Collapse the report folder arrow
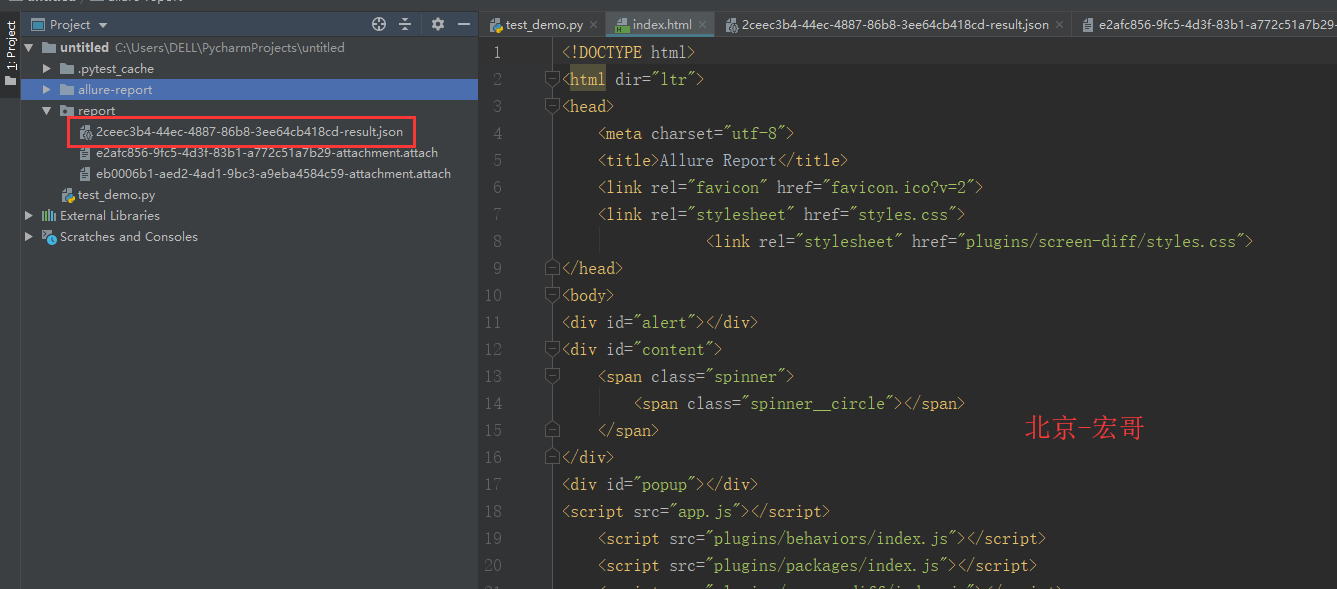This screenshot has height=589, width=1337. coord(46,111)
